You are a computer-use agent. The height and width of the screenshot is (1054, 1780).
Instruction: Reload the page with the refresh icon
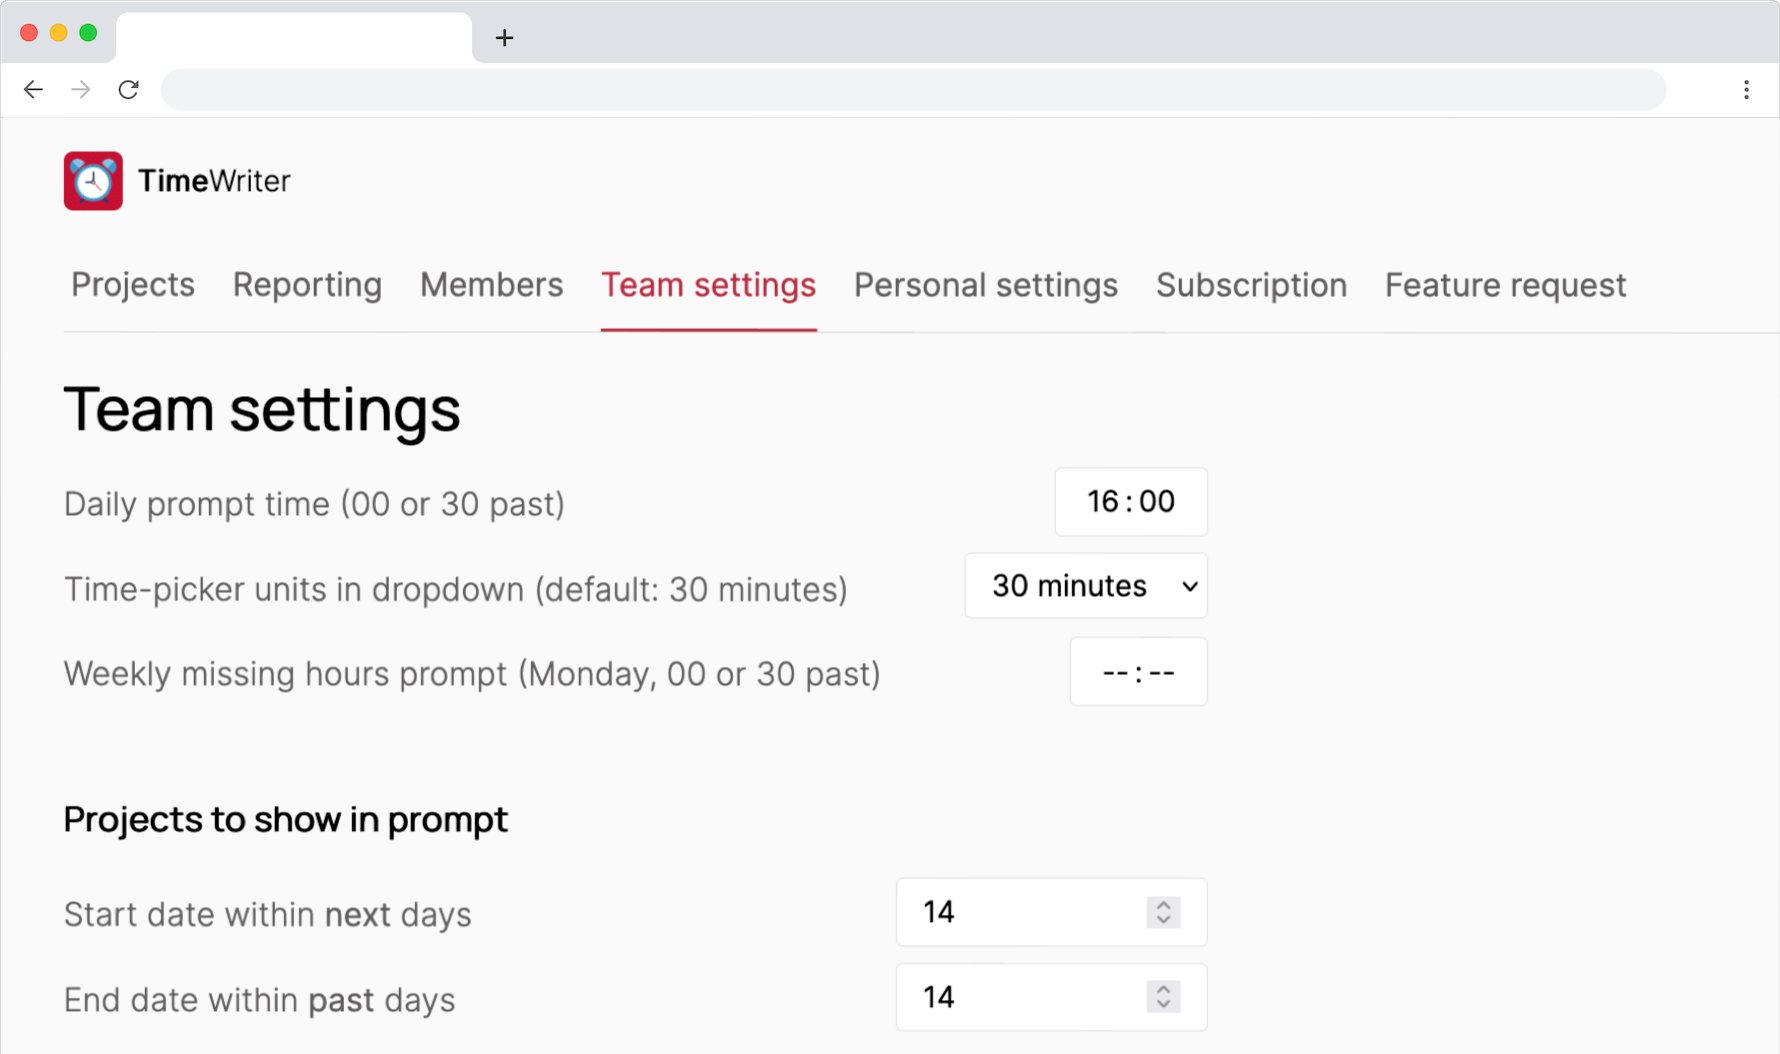point(129,90)
